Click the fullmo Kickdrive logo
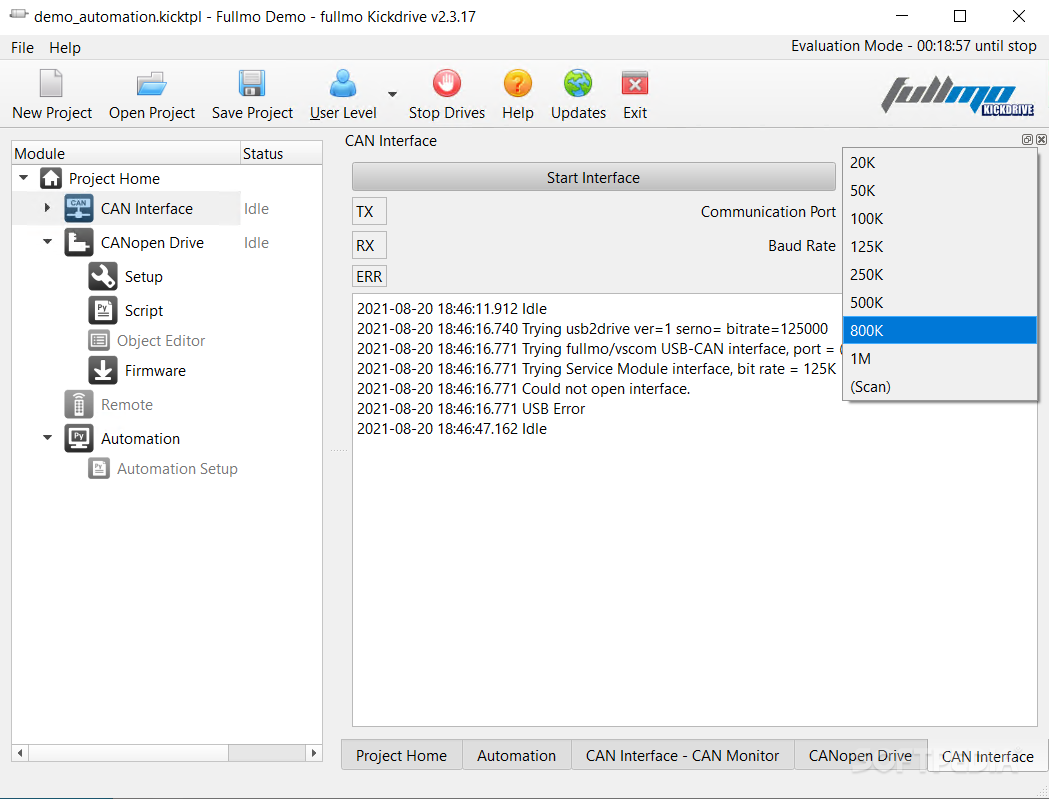 [958, 96]
